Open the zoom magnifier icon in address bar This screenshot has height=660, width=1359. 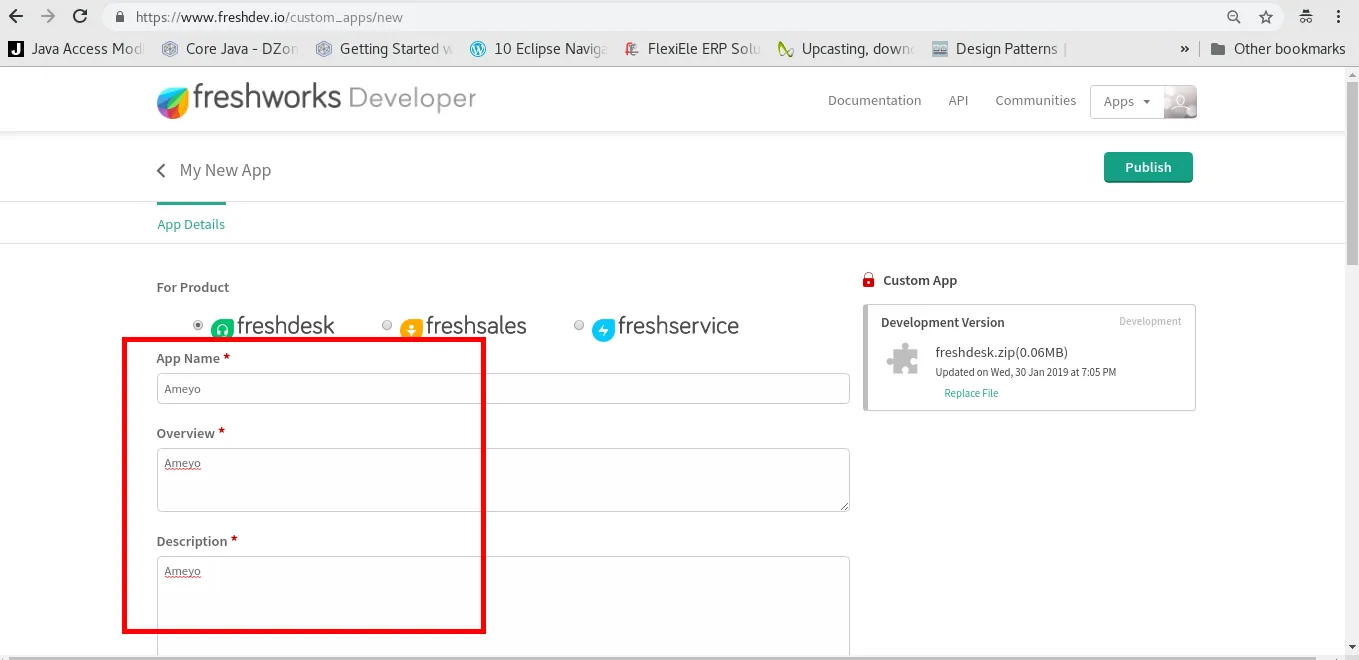click(x=1234, y=17)
